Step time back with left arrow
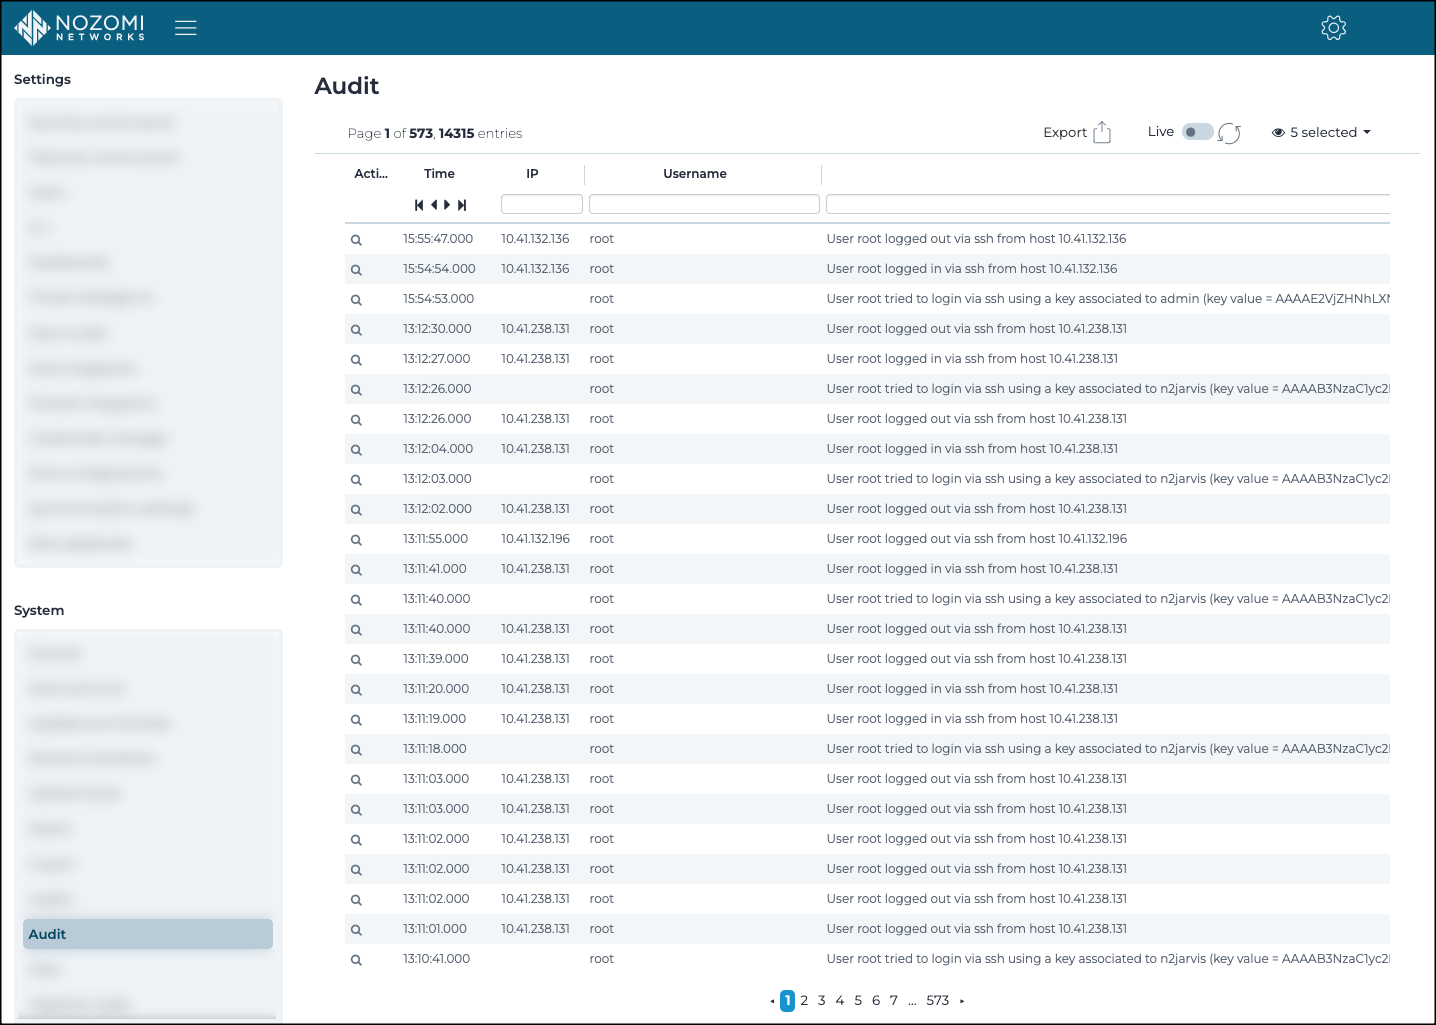1436x1025 pixels. click(x=434, y=205)
